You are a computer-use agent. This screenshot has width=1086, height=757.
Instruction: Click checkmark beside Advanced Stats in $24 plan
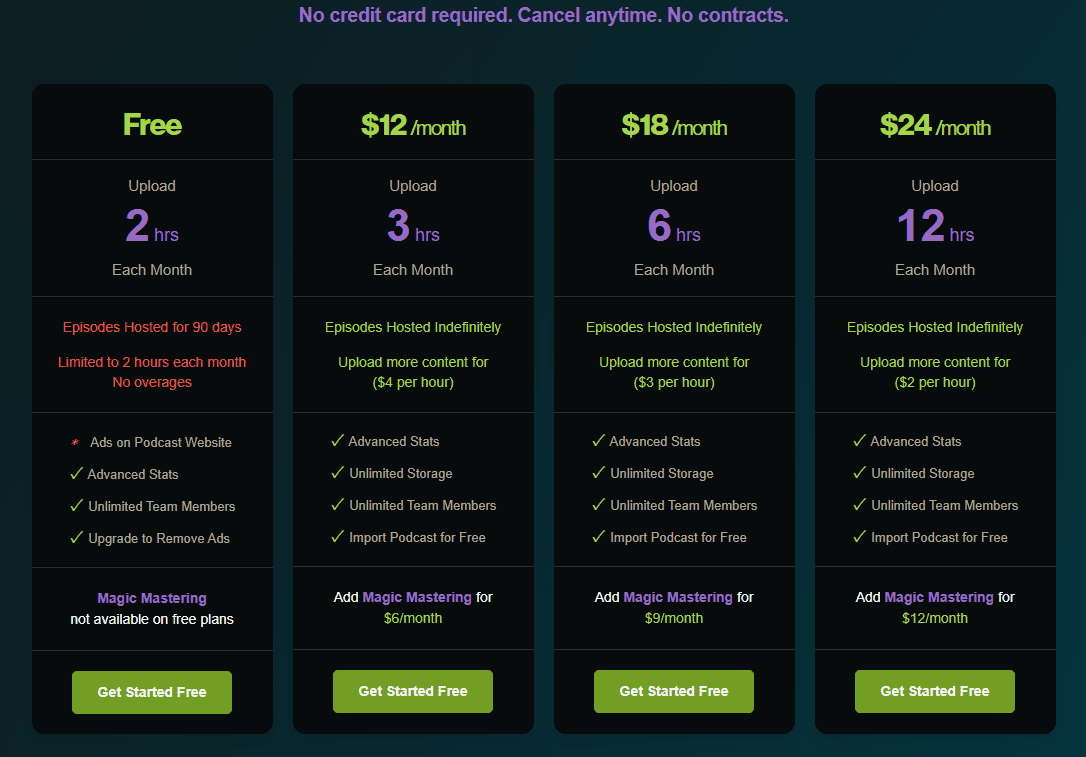[860, 440]
